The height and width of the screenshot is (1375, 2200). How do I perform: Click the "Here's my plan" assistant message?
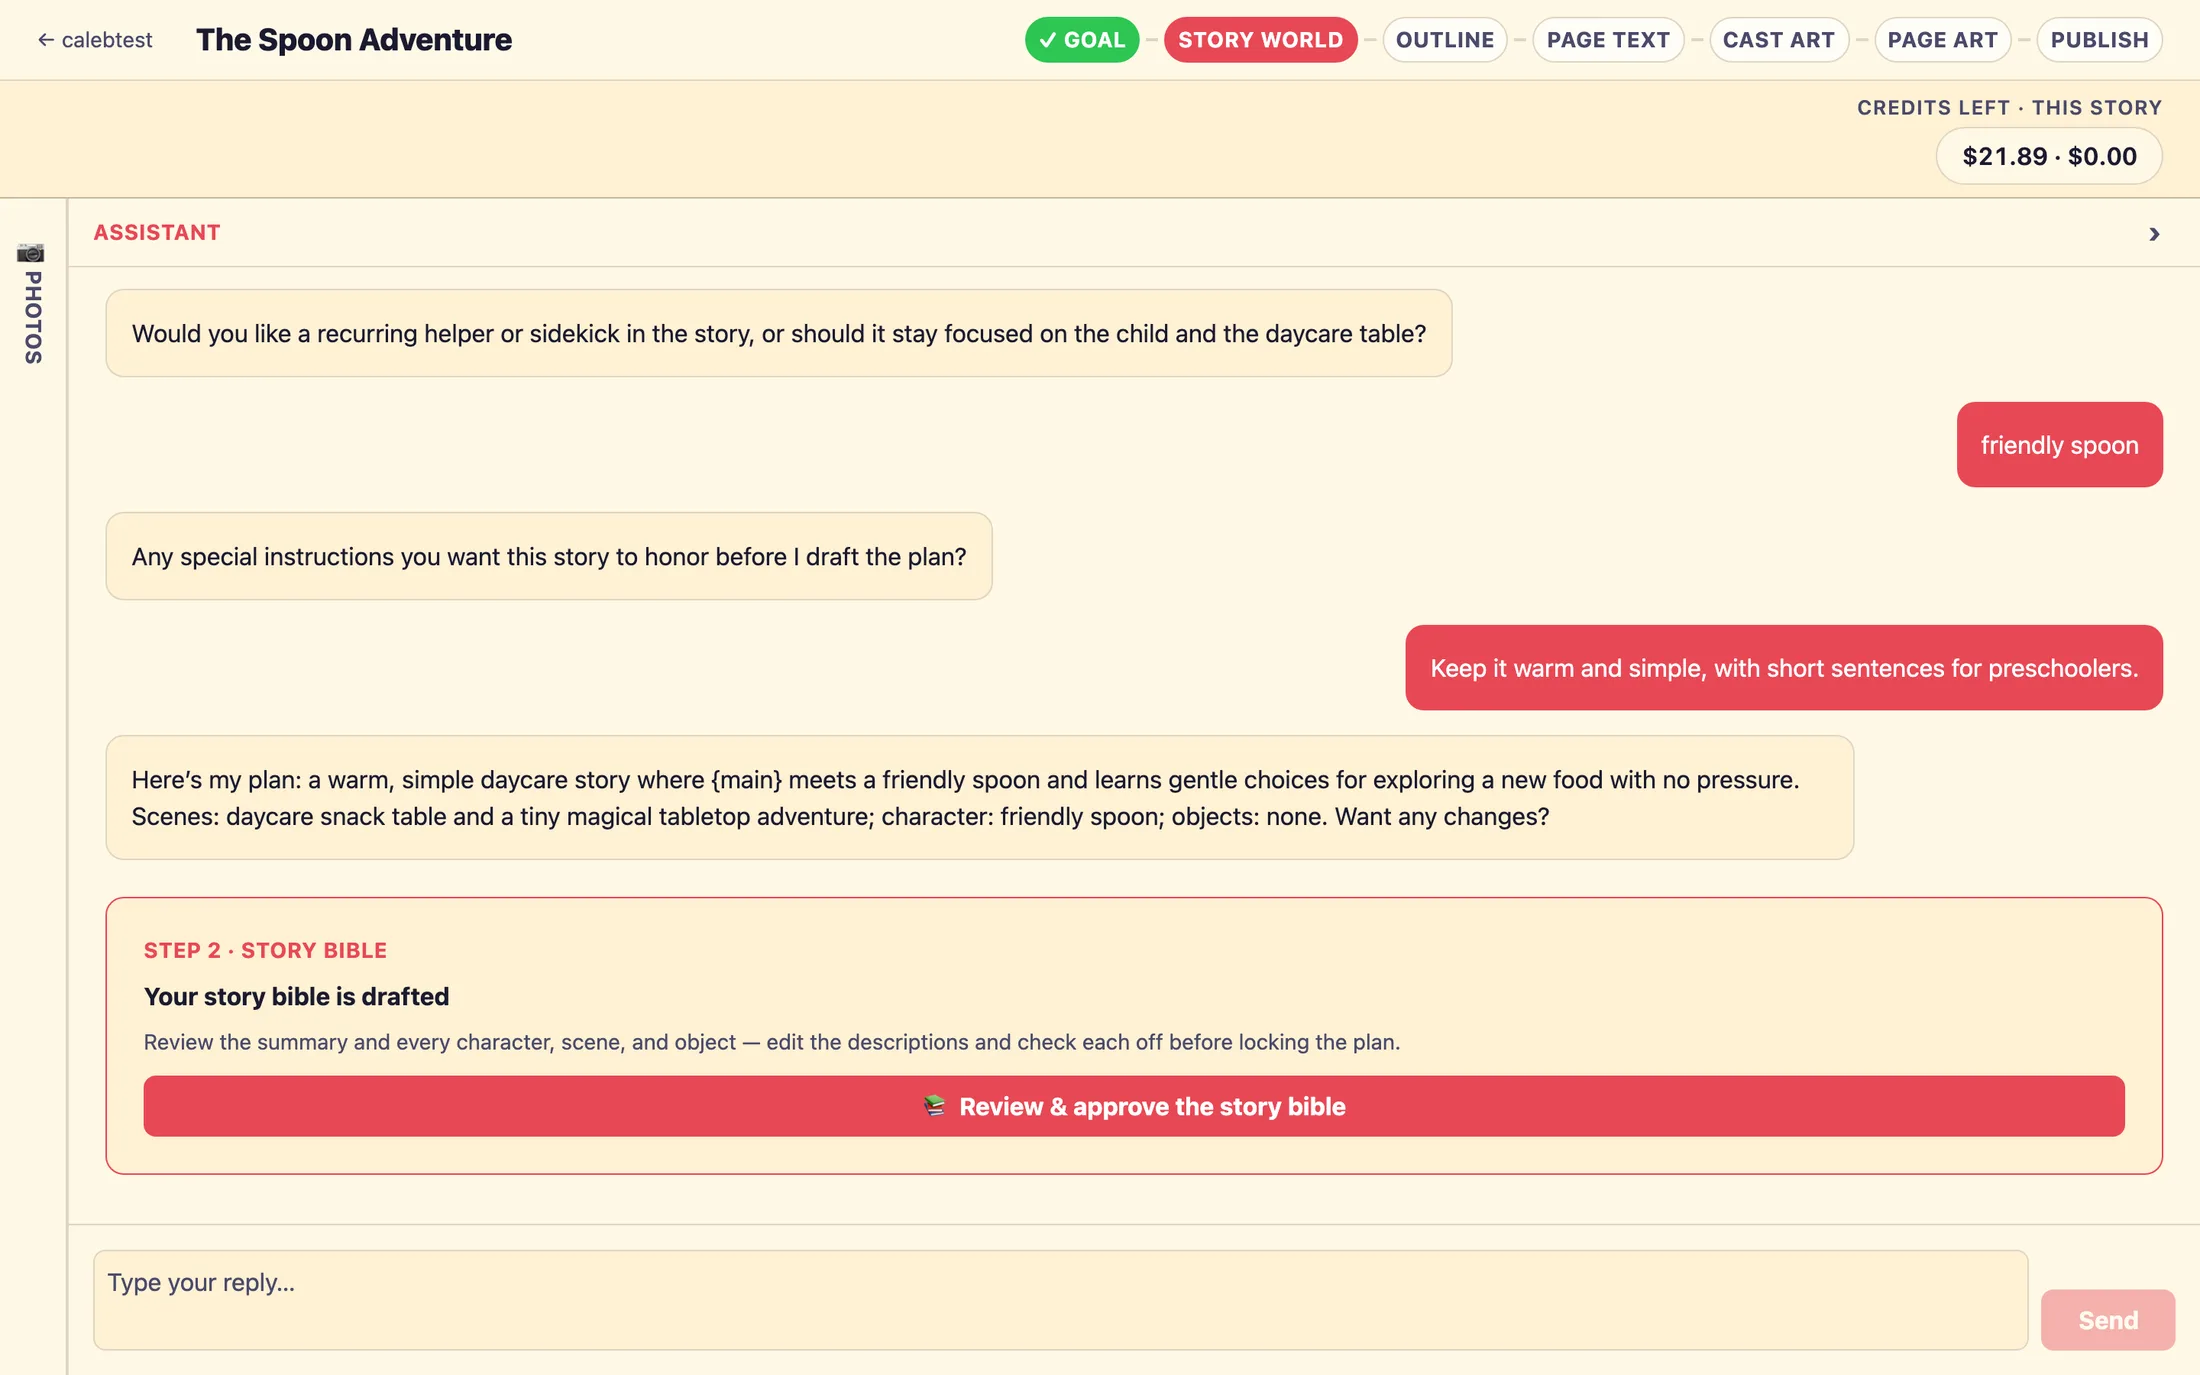click(979, 798)
